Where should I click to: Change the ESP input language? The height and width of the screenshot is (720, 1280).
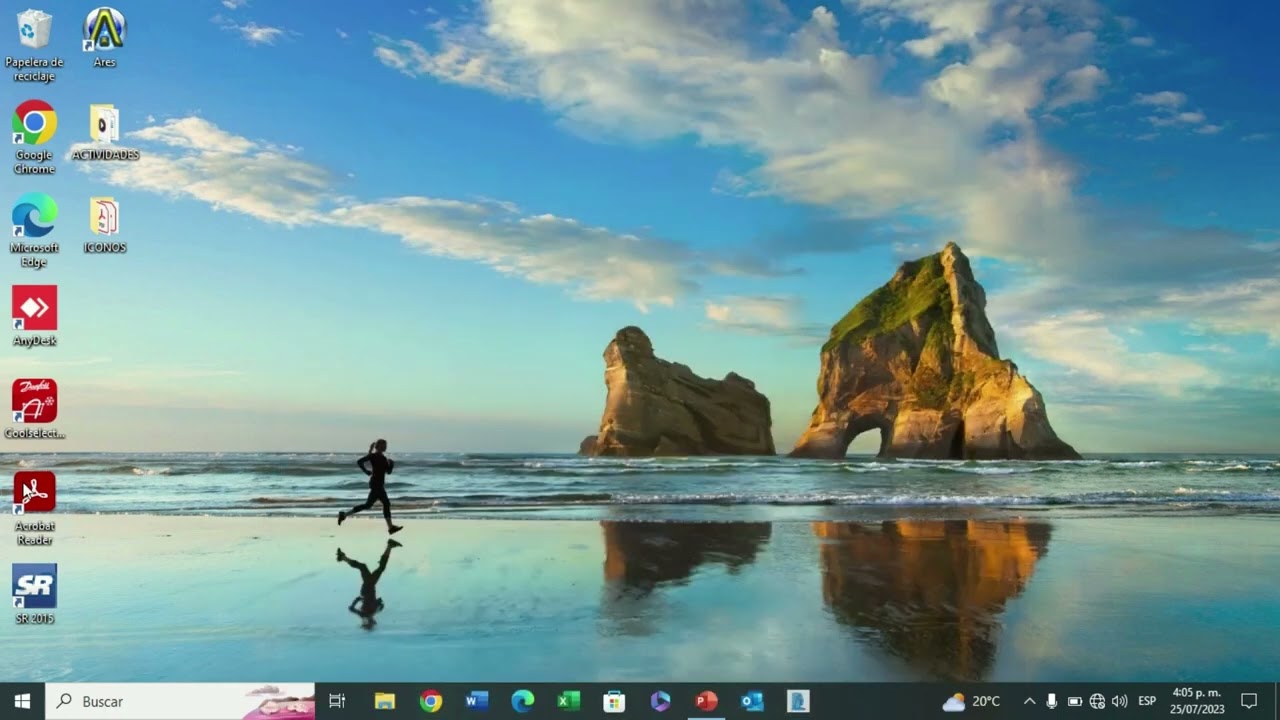coord(1147,701)
